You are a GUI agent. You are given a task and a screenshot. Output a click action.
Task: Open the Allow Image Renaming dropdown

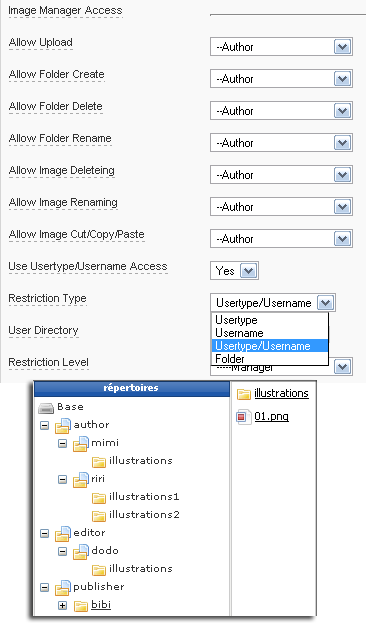(x=281, y=207)
